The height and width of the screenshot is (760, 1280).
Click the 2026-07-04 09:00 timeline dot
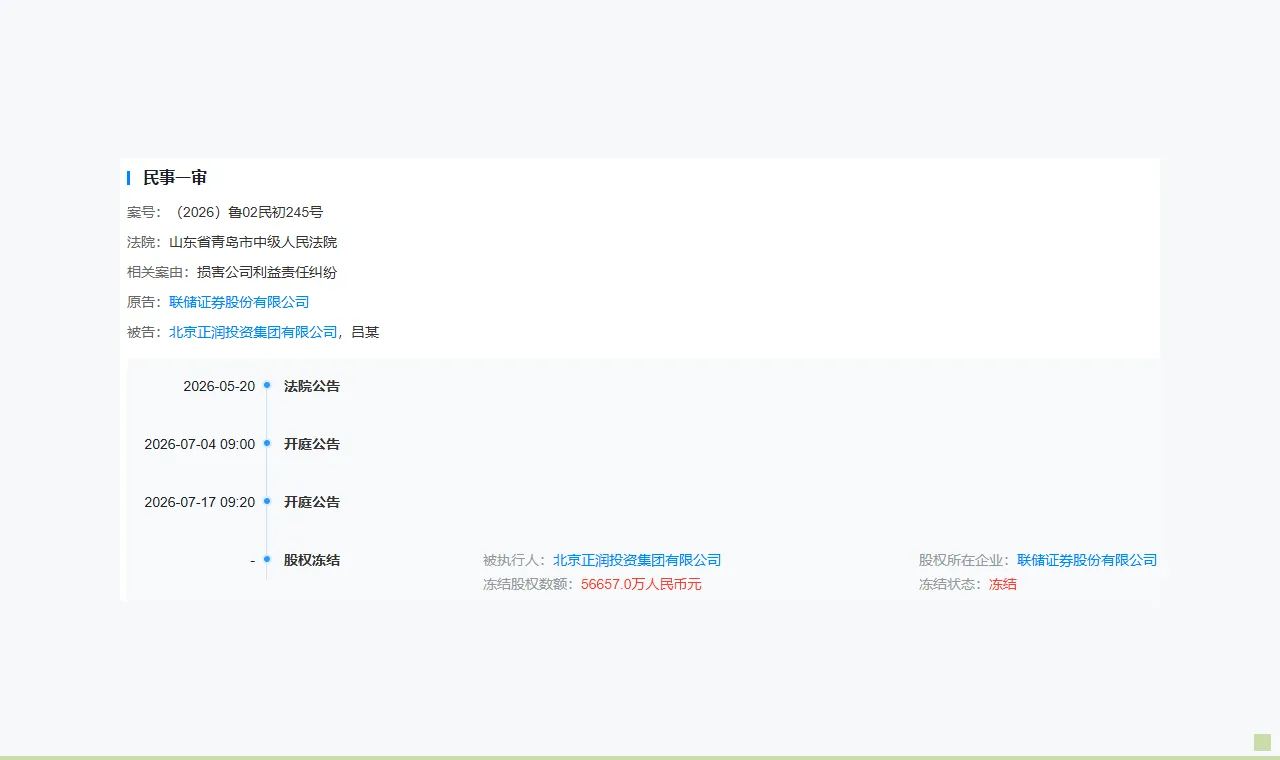tap(267, 443)
